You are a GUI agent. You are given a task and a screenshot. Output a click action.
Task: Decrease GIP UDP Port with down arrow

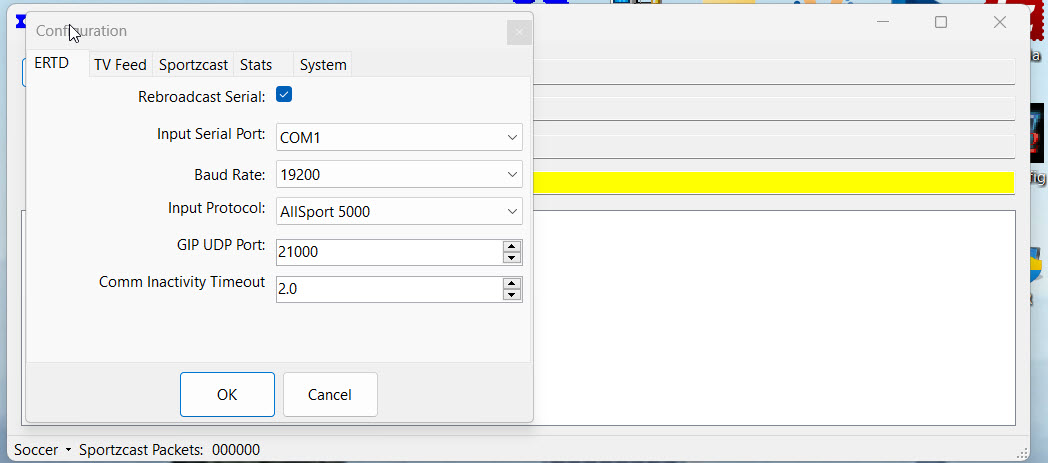512,258
